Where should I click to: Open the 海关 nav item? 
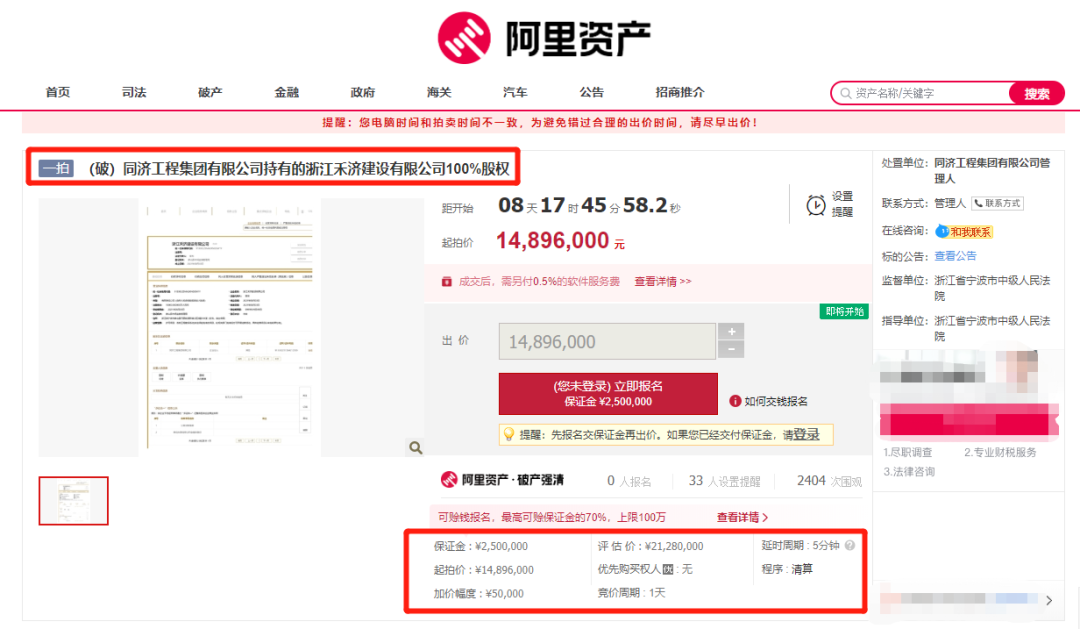click(x=439, y=92)
